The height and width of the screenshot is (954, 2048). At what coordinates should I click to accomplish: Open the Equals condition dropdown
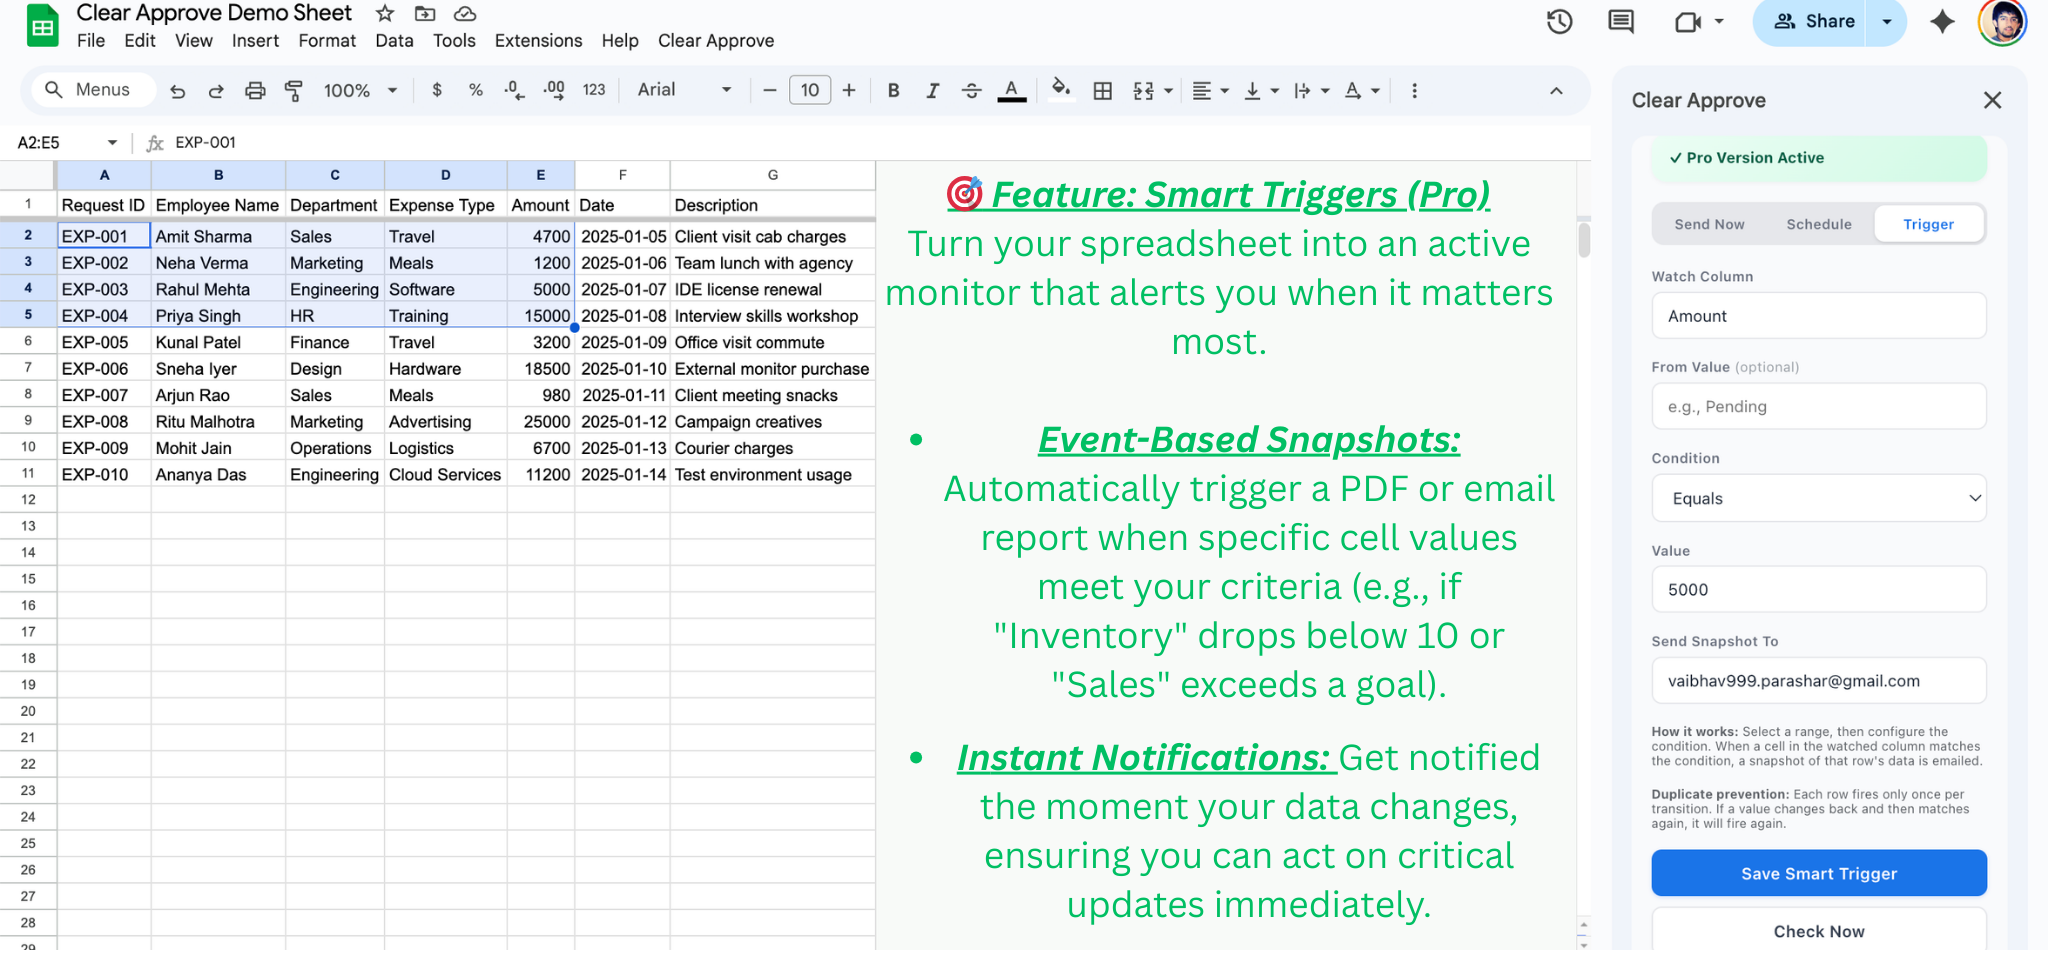click(1818, 498)
